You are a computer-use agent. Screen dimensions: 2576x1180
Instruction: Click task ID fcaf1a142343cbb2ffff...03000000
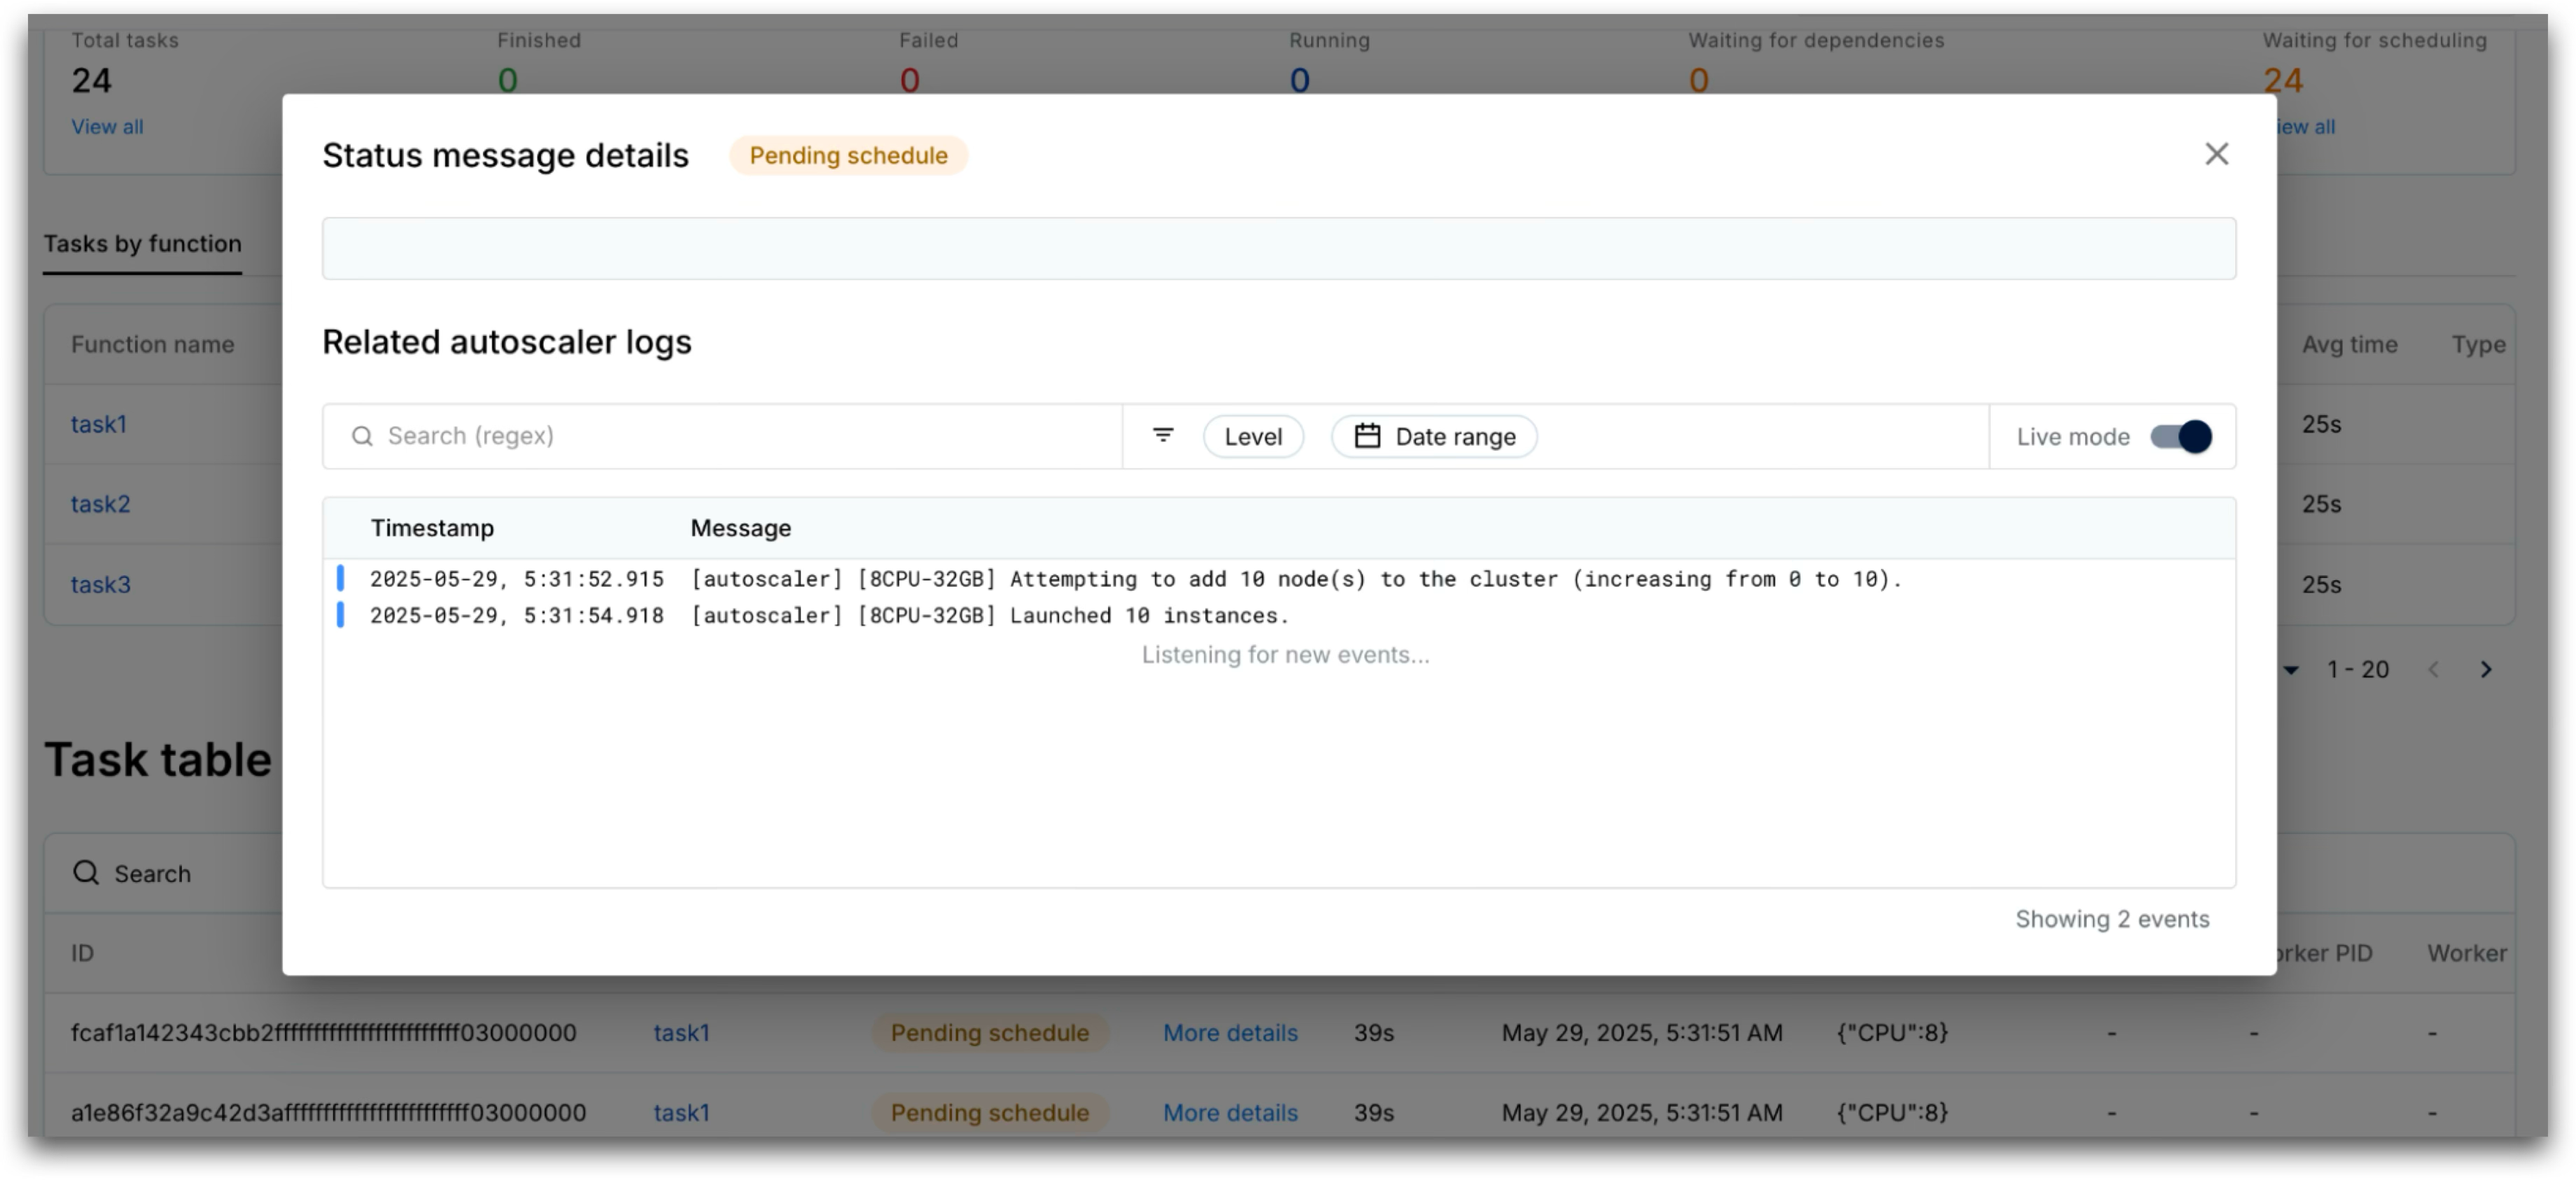click(x=323, y=1032)
